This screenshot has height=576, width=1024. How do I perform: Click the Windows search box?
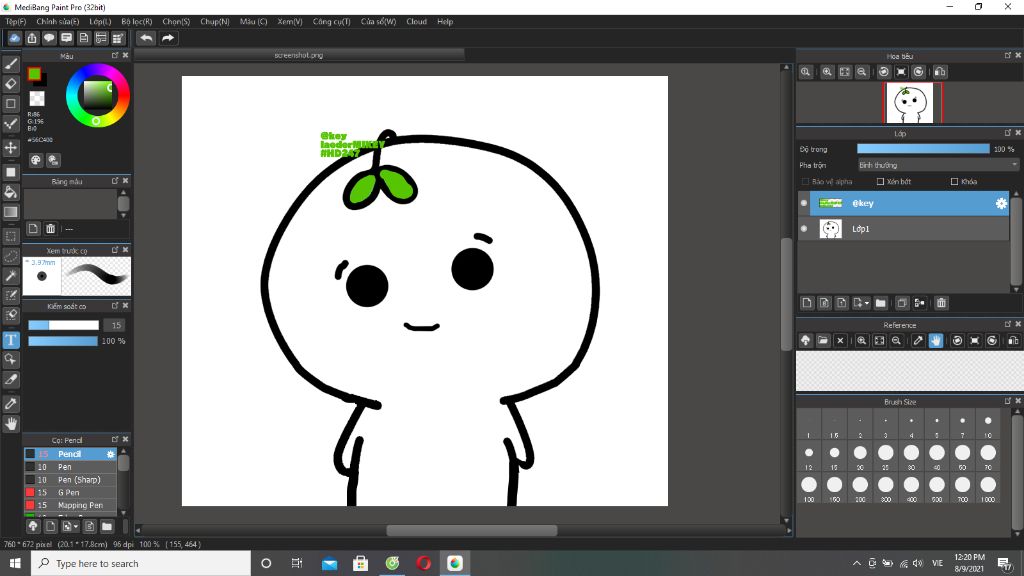[140, 563]
